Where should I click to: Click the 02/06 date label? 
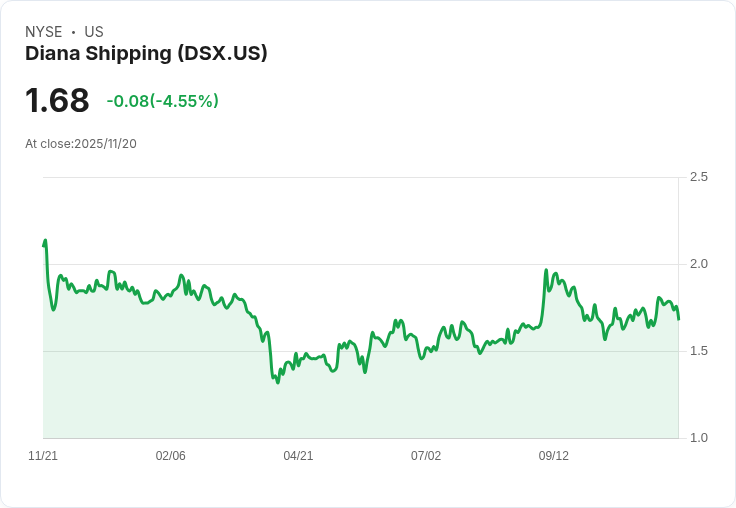(171, 456)
